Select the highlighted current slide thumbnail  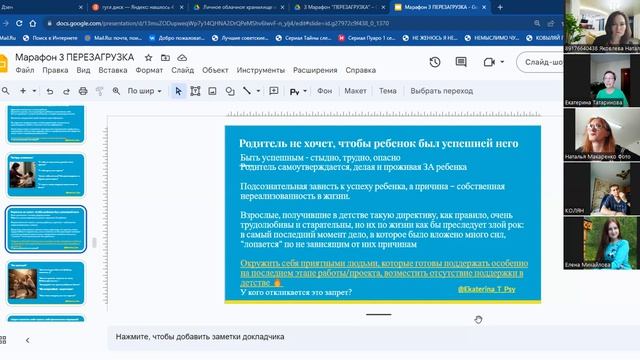[46, 229]
